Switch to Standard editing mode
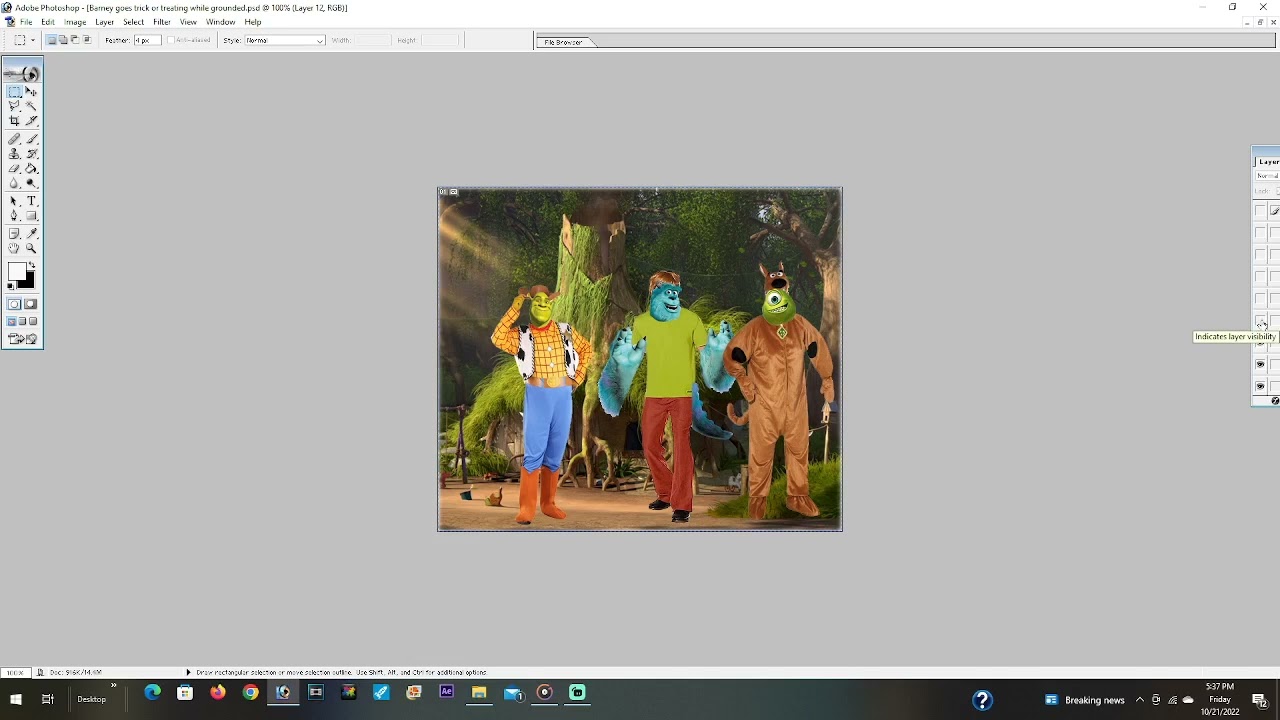This screenshot has height=720, width=1280. pyautogui.click(x=15, y=303)
